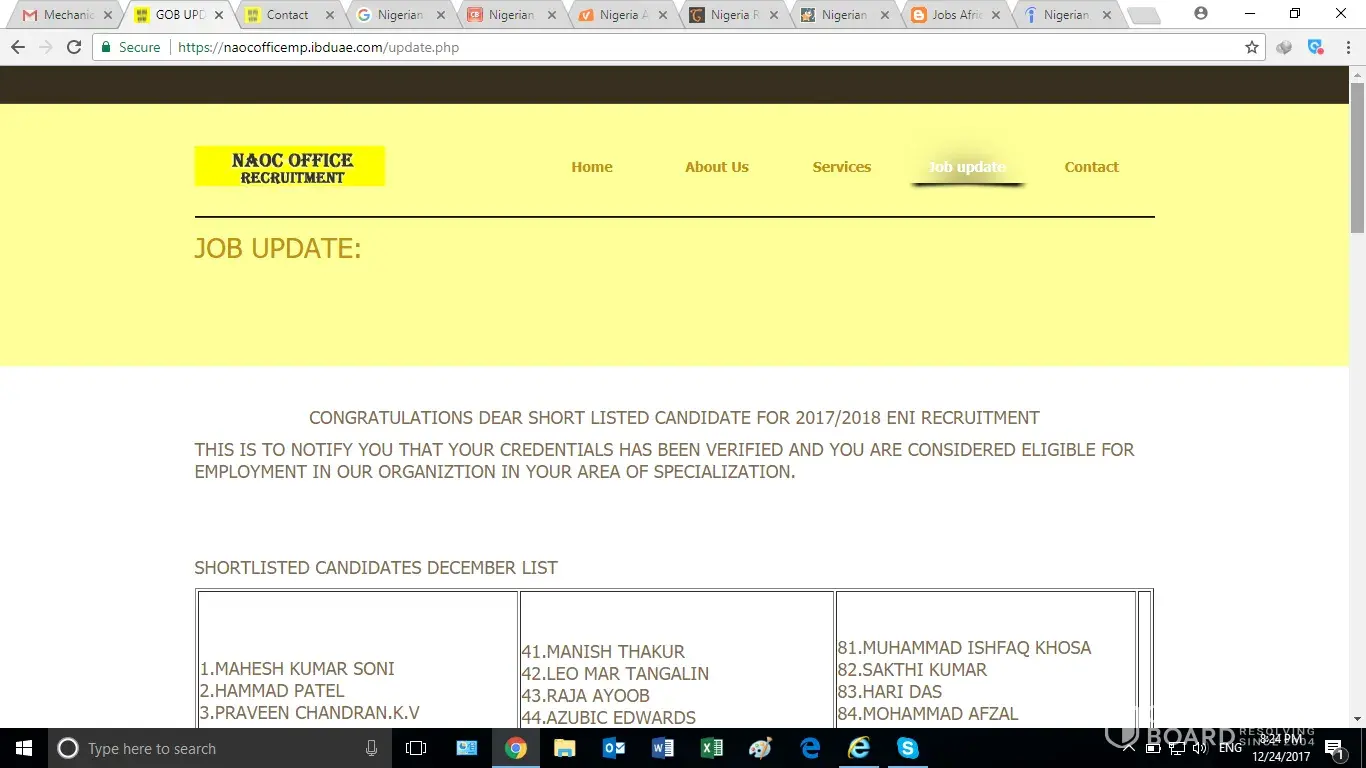Select candidate 2.HAMMAD PATEL
This screenshot has height=768, width=1366.
coord(272,691)
